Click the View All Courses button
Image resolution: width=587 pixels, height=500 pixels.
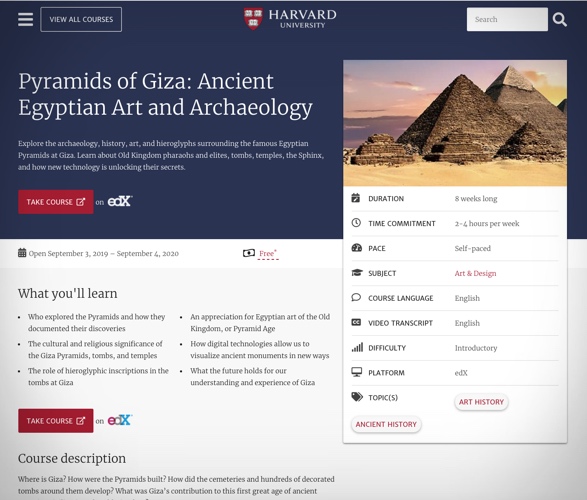click(x=81, y=19)
